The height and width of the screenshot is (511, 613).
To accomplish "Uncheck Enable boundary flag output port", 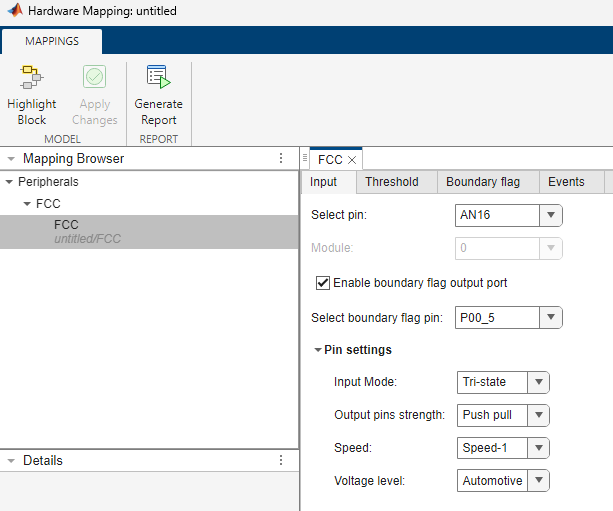I will [x=322, y=283].
